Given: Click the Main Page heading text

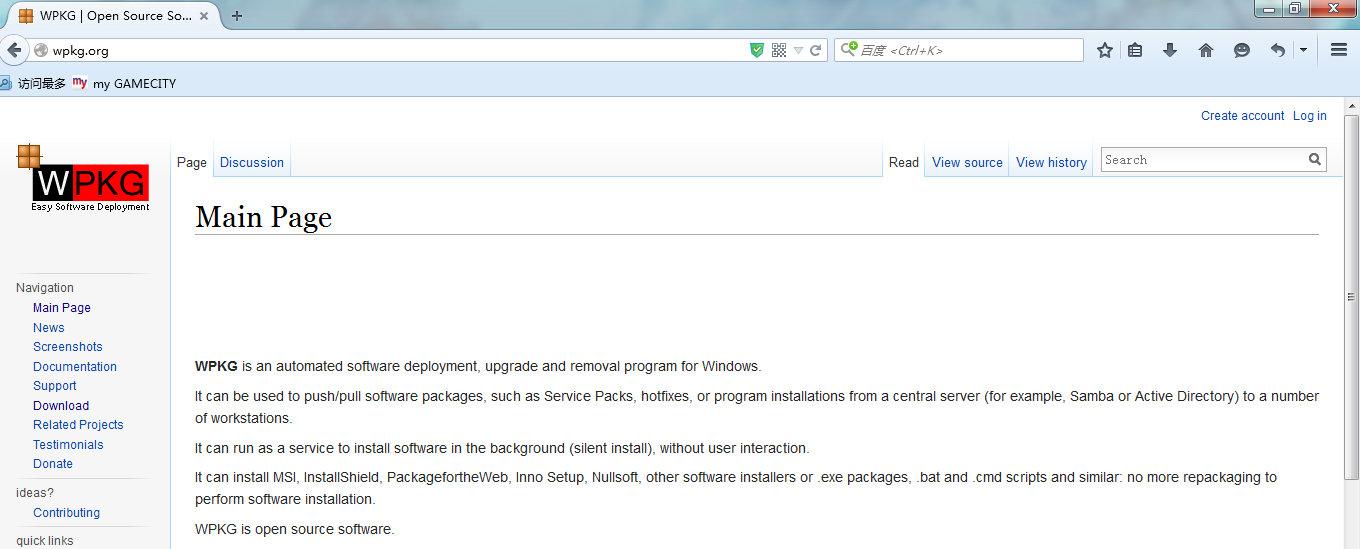Looking at the screenshot, I should [264, 217].
